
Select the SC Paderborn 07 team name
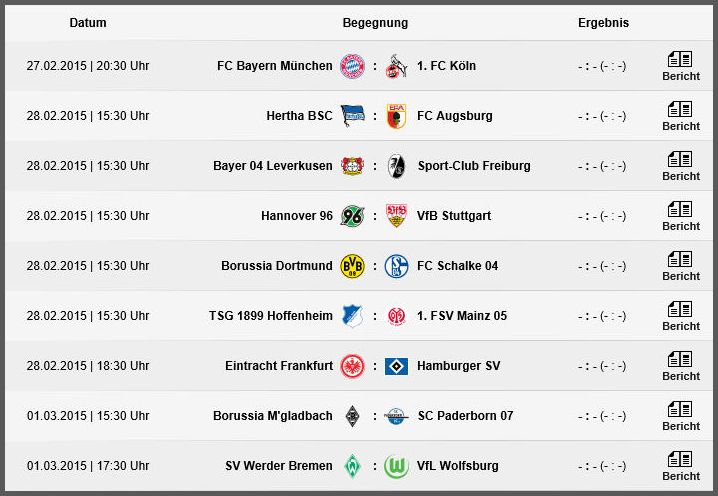pyautogui.click(x=465, y=416)
